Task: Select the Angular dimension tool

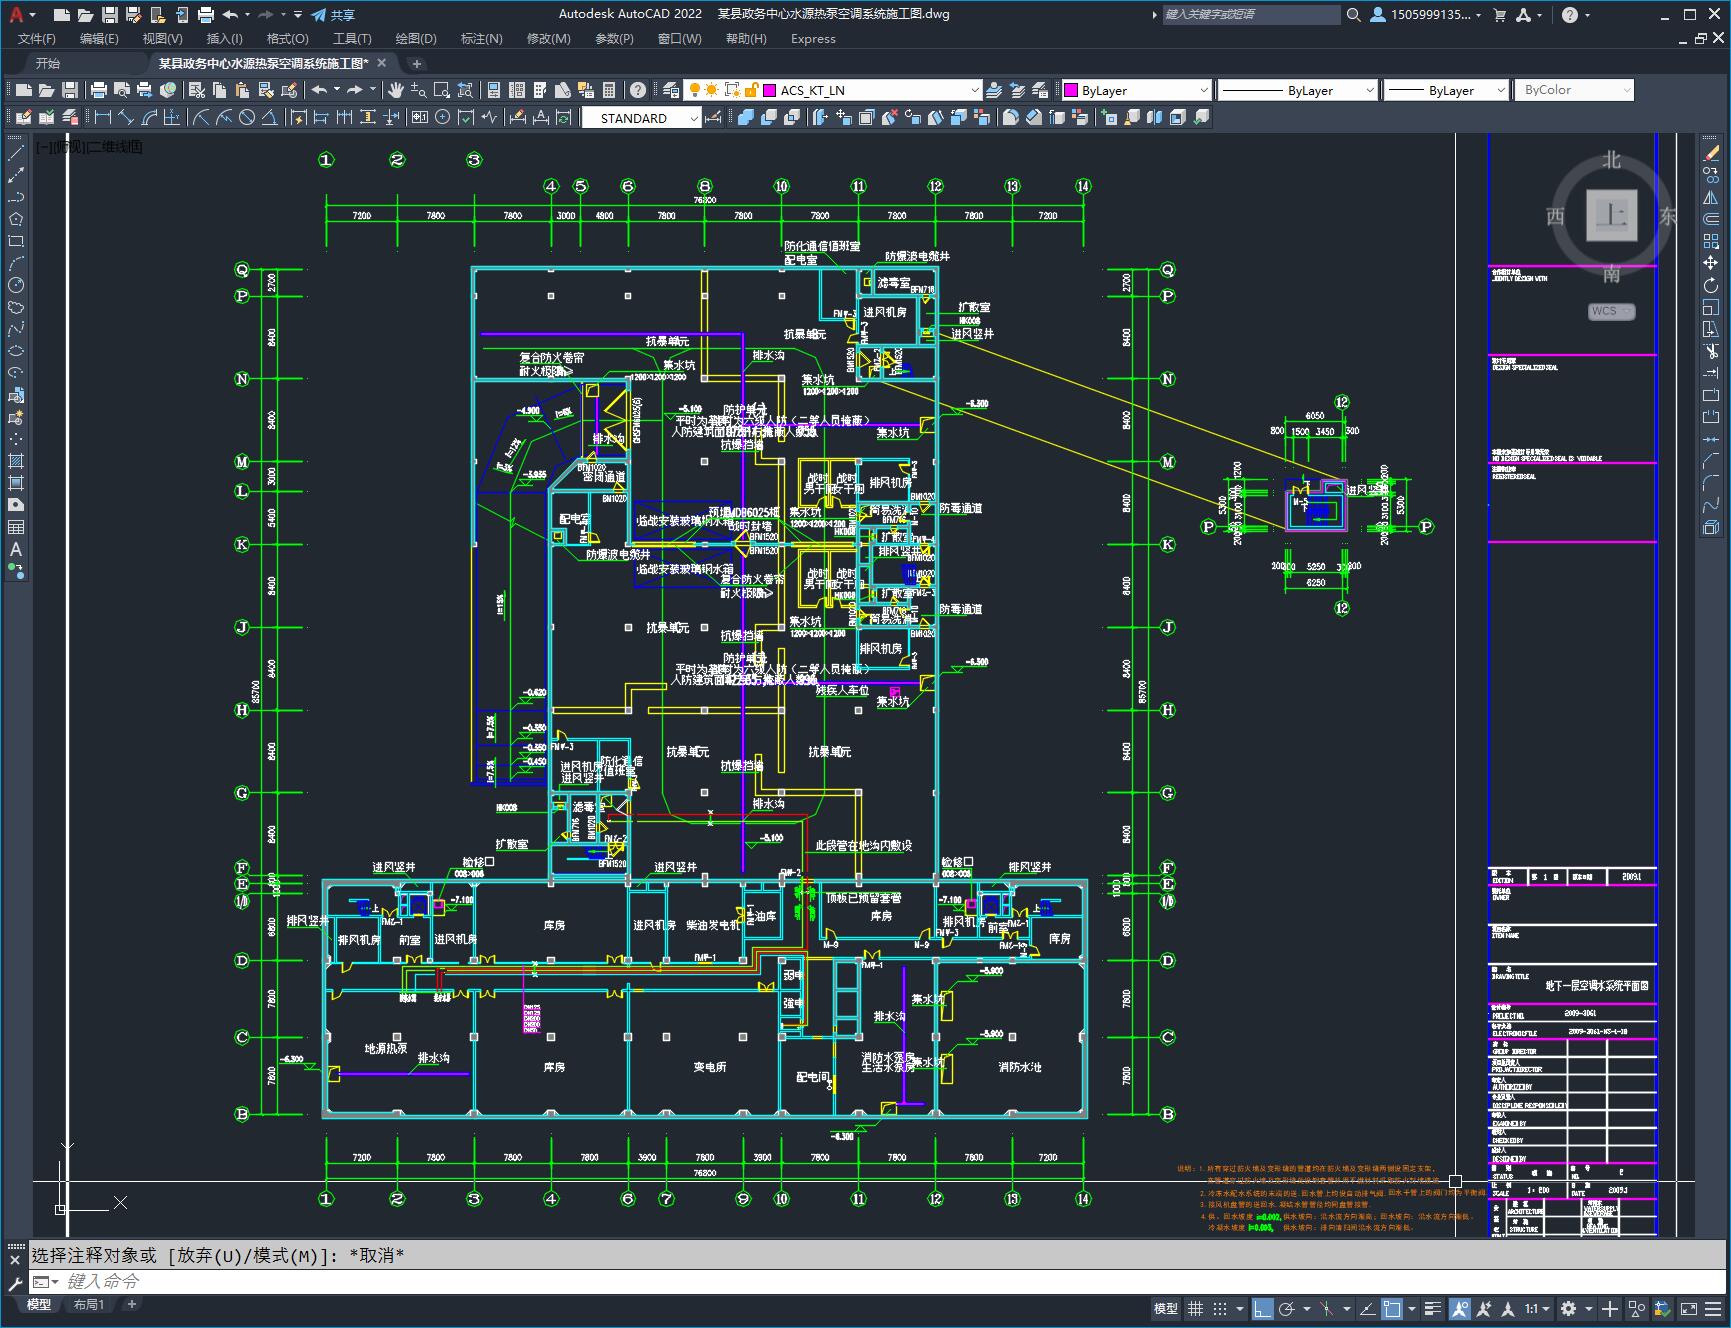Action: coord(270,118)
